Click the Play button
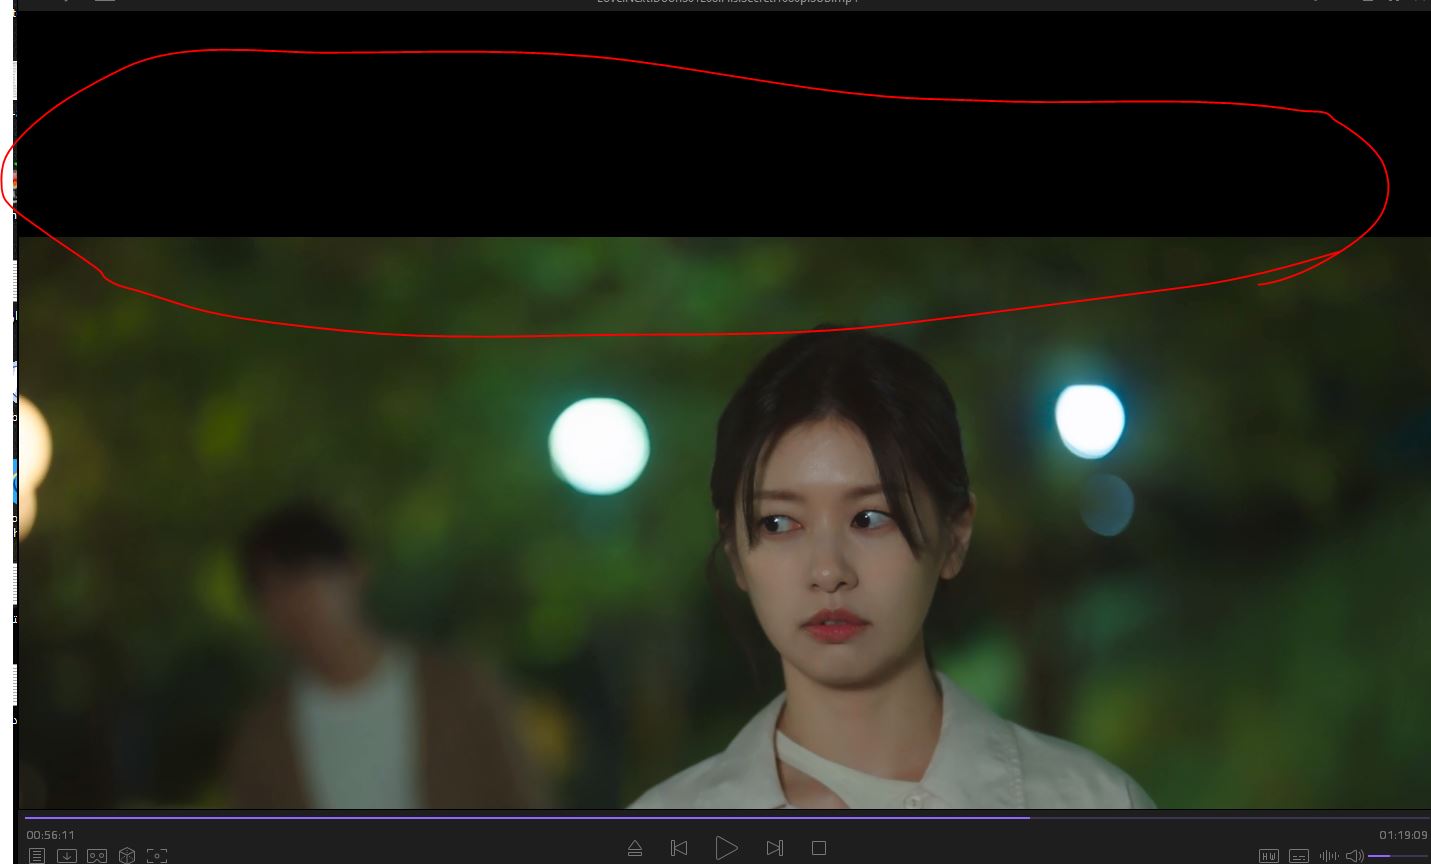 [726, 848]
